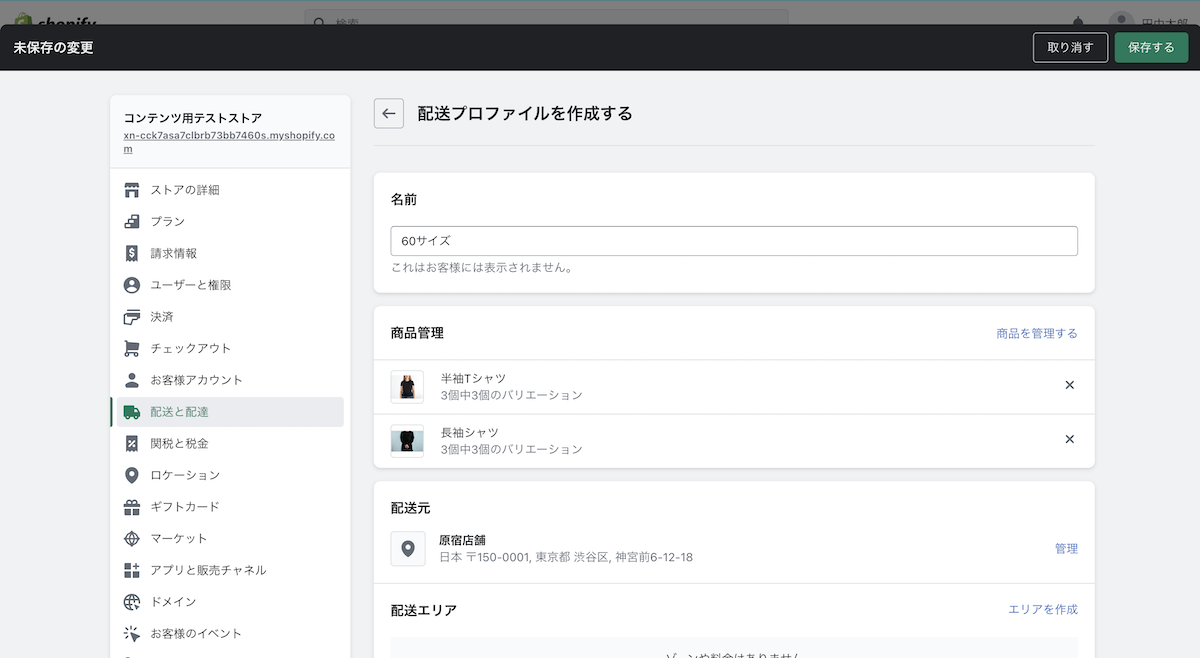Screen dimensions: 1200x658
Task: Open チェックアウト settings page
Action: coord(230,348)
